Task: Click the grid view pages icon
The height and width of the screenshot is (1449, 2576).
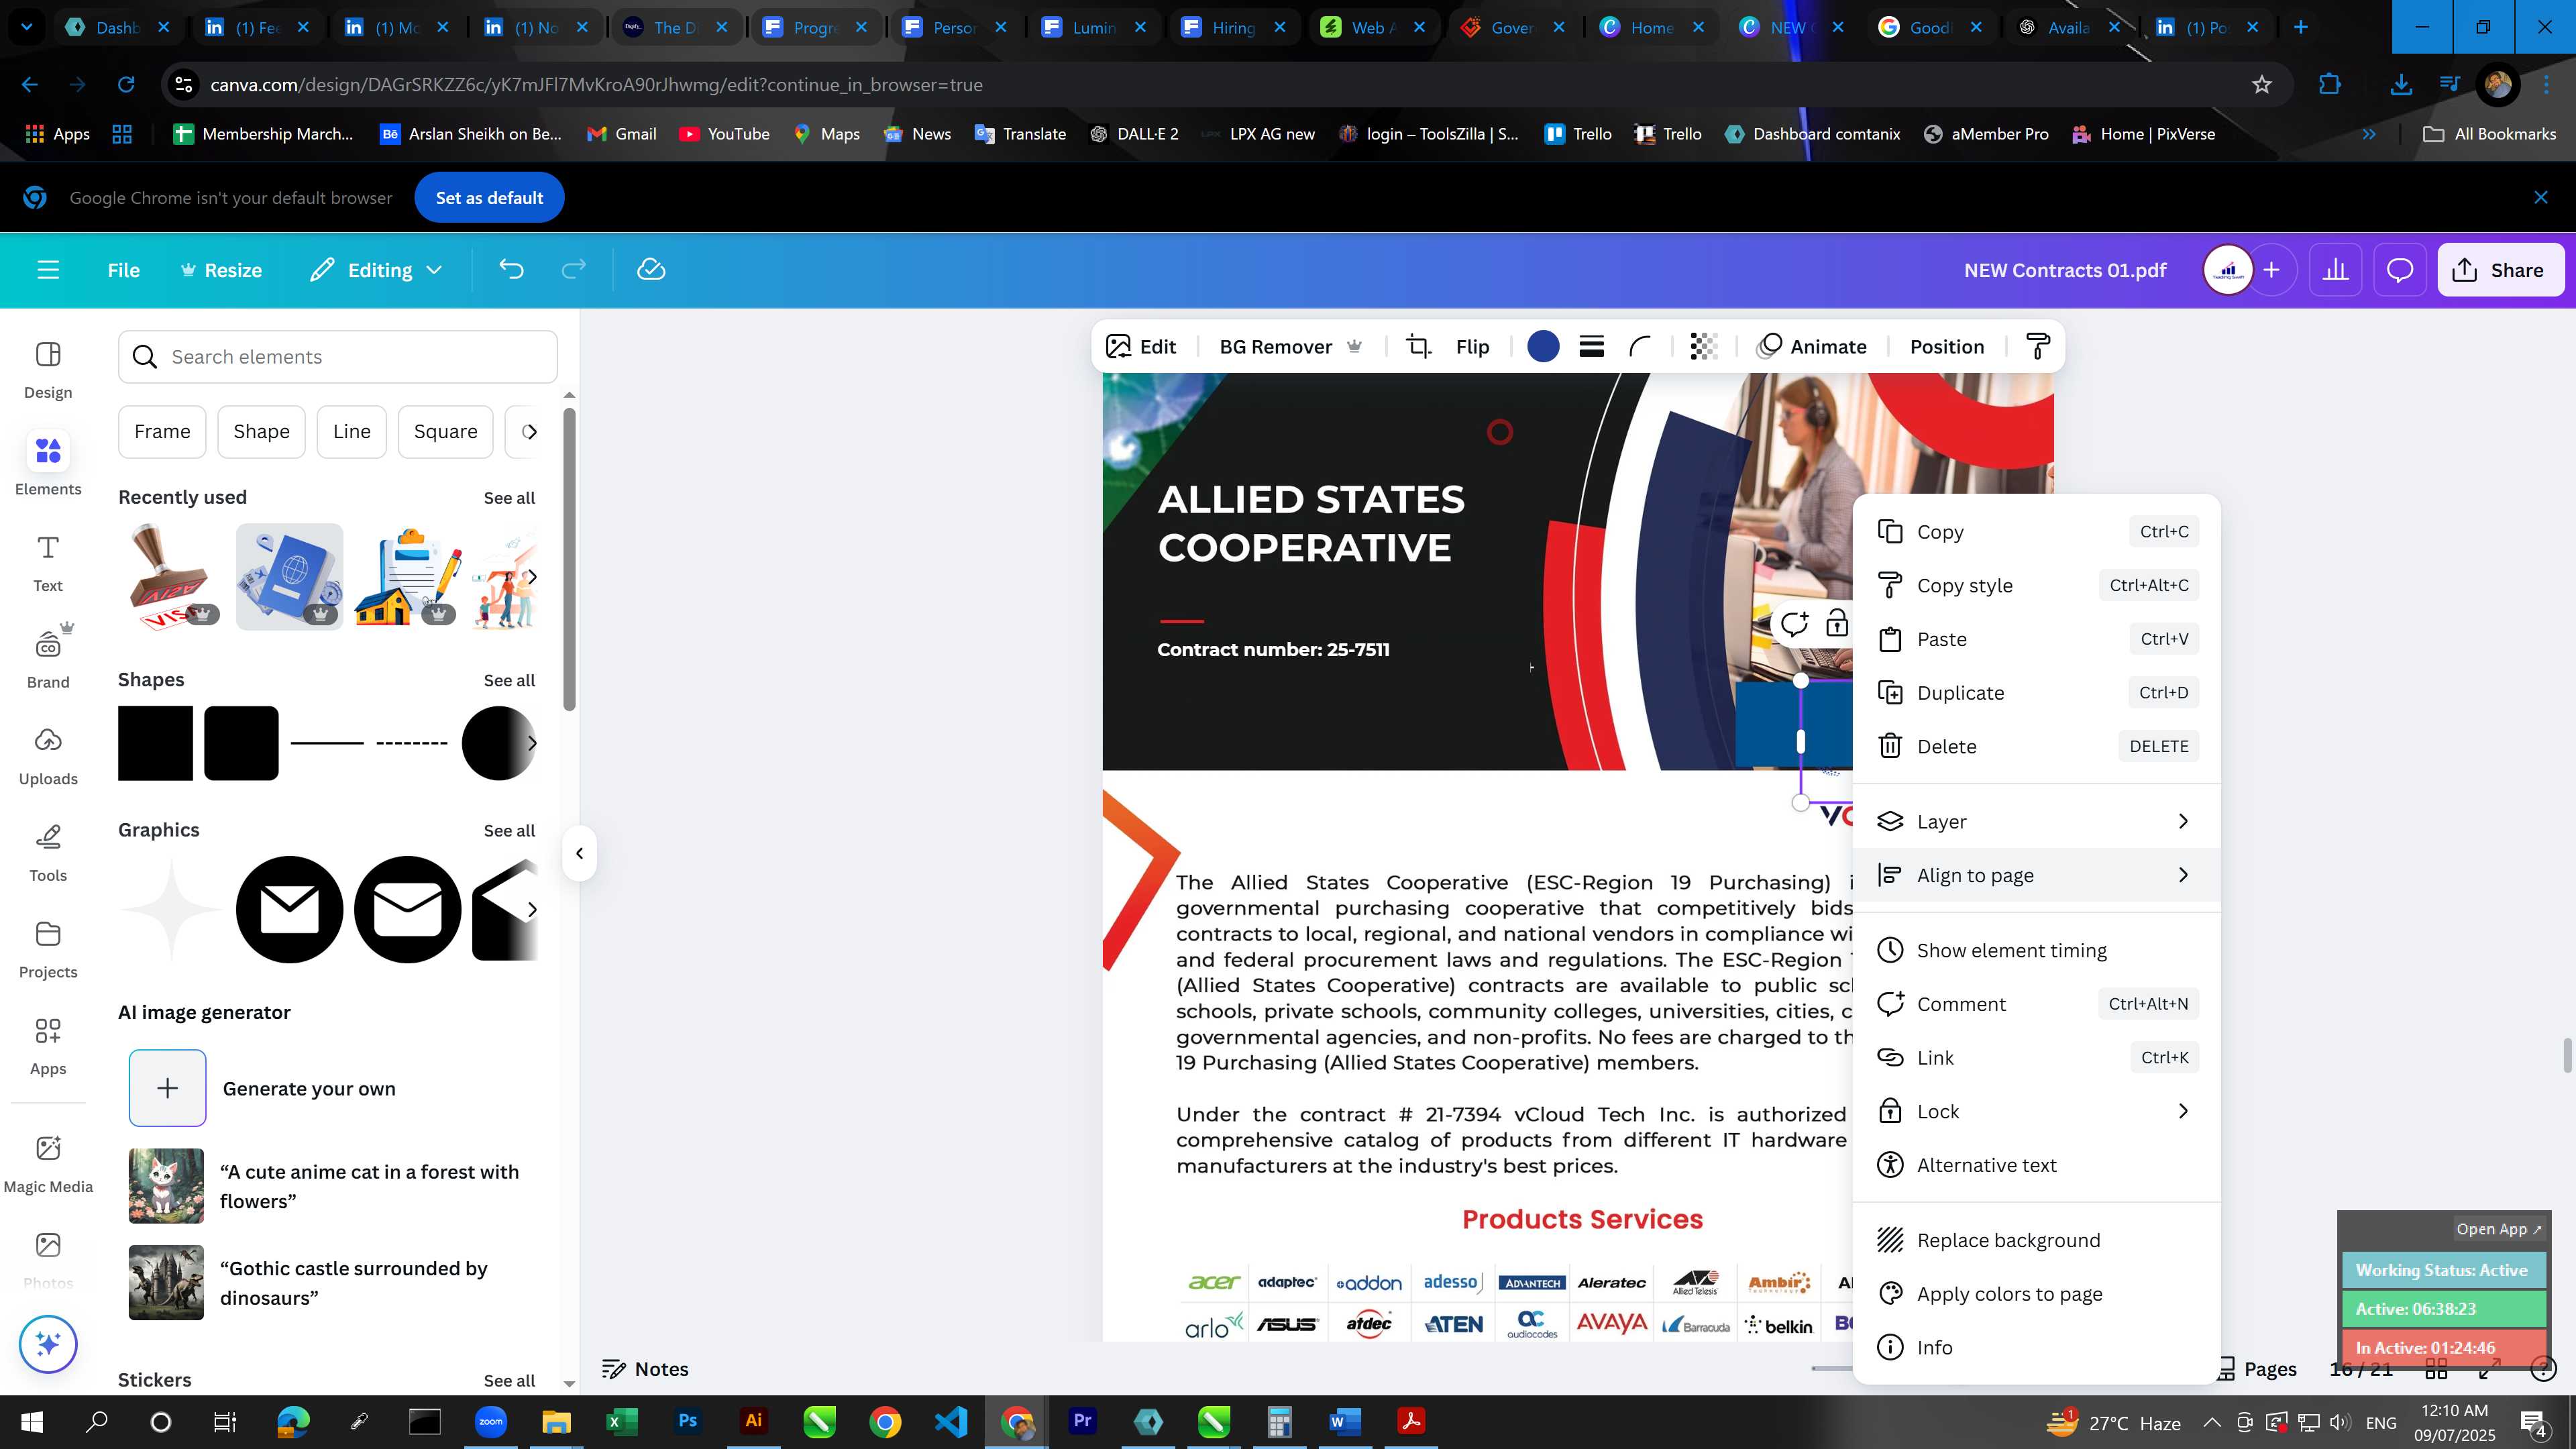Action: pyautogui.click(x=2437, y=1369)
